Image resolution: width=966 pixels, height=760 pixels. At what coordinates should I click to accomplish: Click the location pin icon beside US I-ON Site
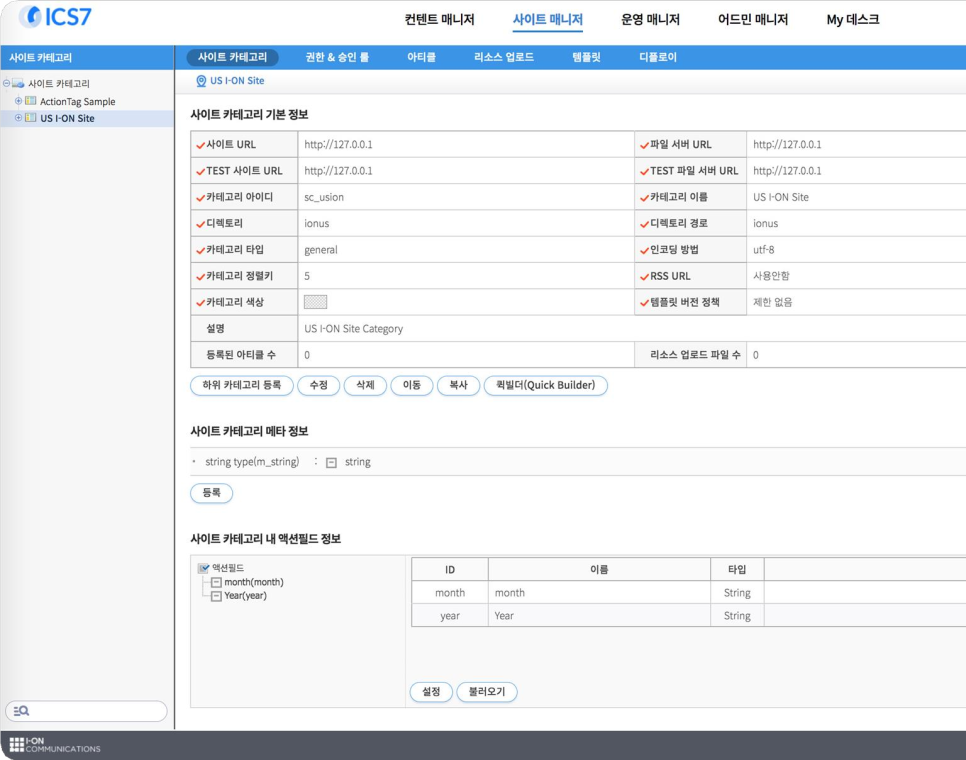coord(201,81)
